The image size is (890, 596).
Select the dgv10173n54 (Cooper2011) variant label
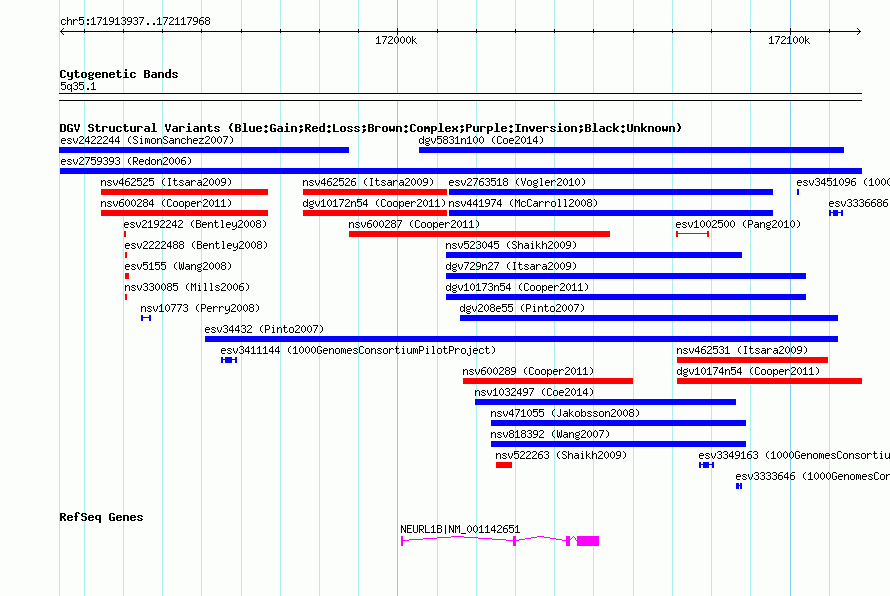(x=518, y=287)
